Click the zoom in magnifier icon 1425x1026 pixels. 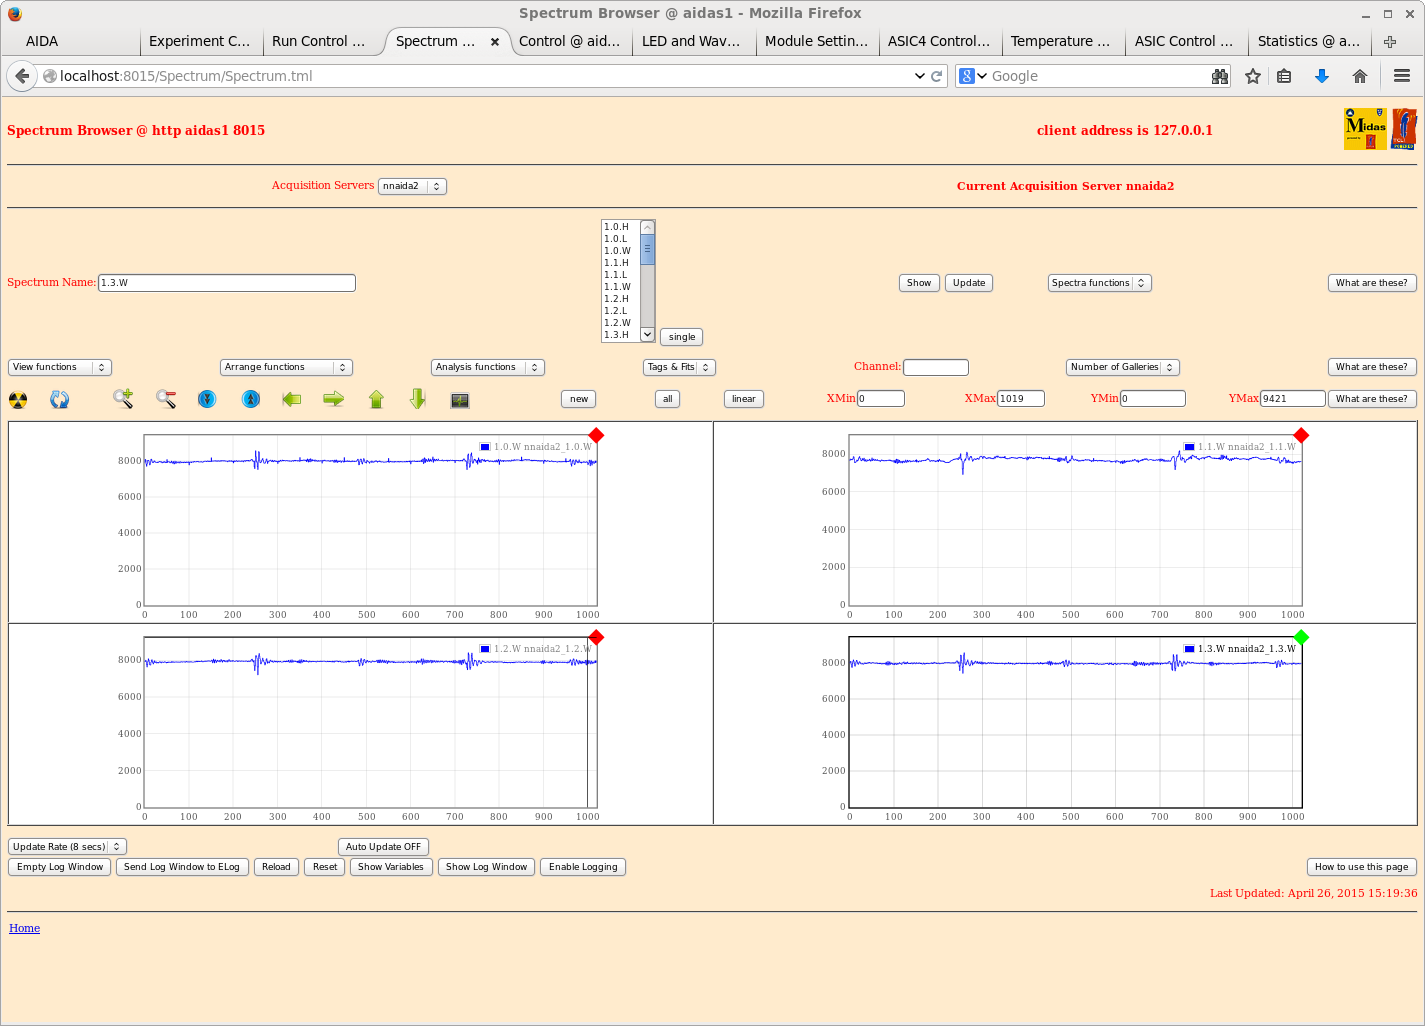[x=123, y=399]
